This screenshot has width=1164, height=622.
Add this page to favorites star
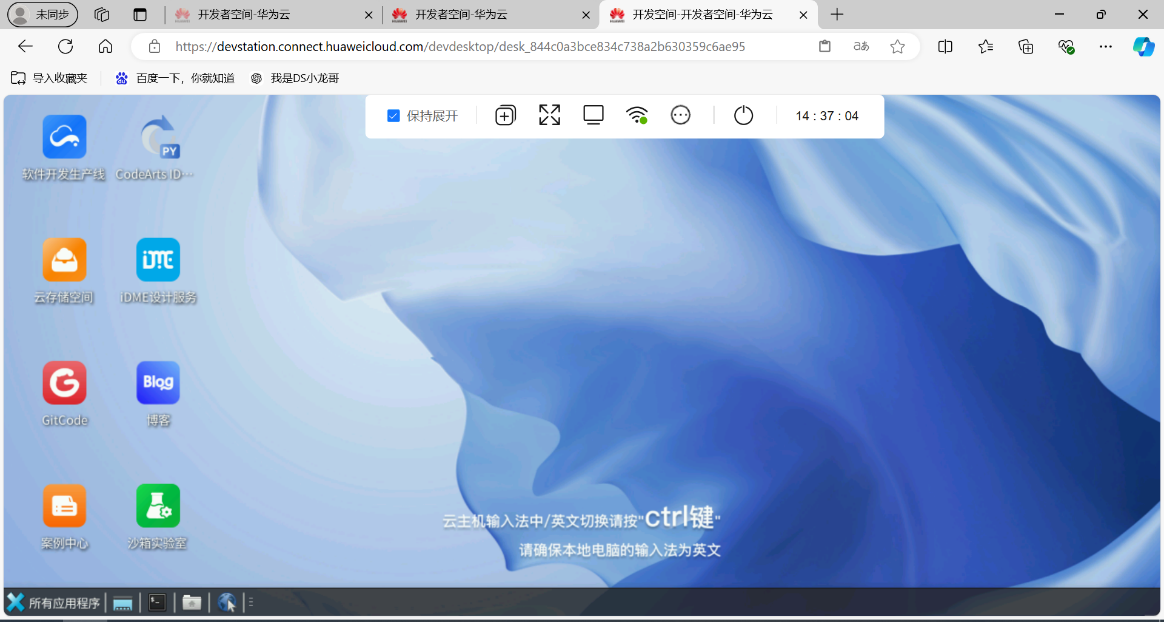click(x=897, y=47)
